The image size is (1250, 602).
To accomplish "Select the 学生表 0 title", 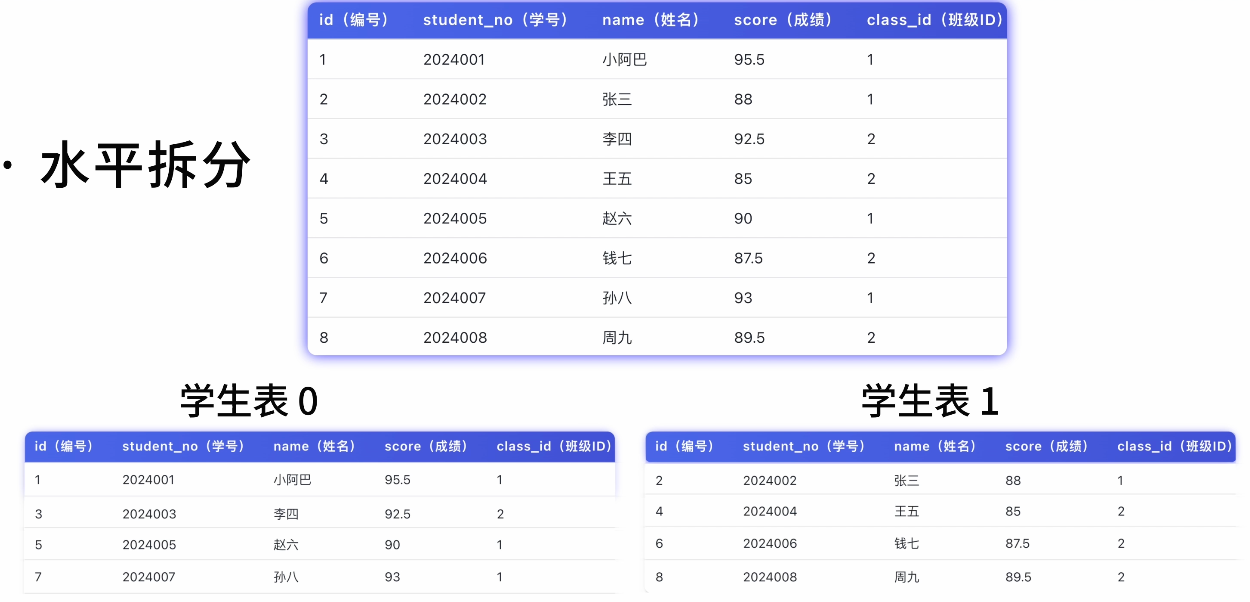I will click(249, 401).
